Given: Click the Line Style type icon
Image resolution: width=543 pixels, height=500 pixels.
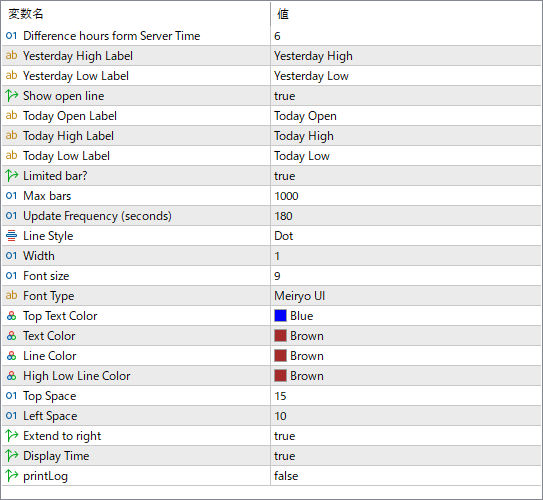Looking at the screenshot, I should click(x=11, y=236).
